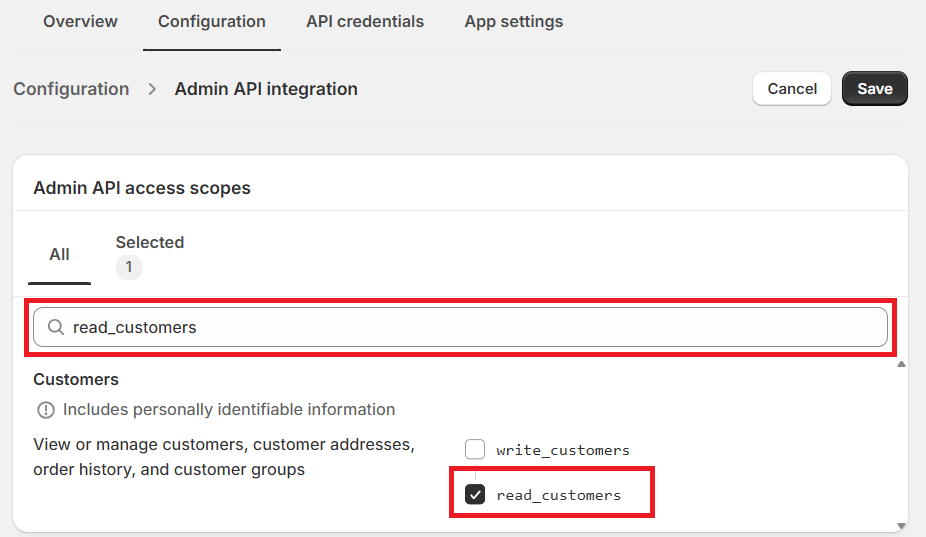Switch to the API credentials tab
This screenshot has height=537, width=926.
(365, 21)
